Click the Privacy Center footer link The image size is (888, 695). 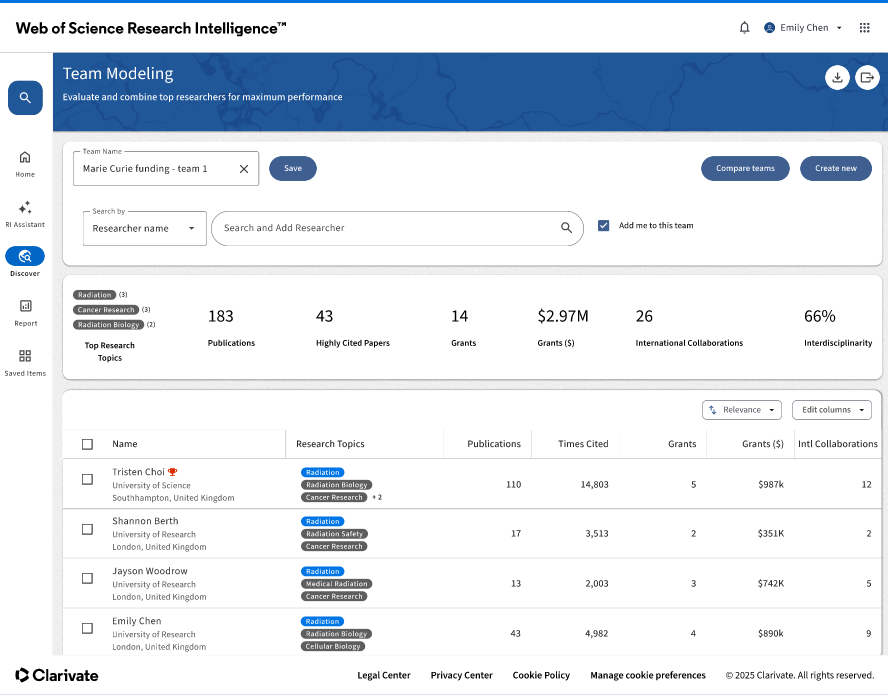click(x=461, y=675)
